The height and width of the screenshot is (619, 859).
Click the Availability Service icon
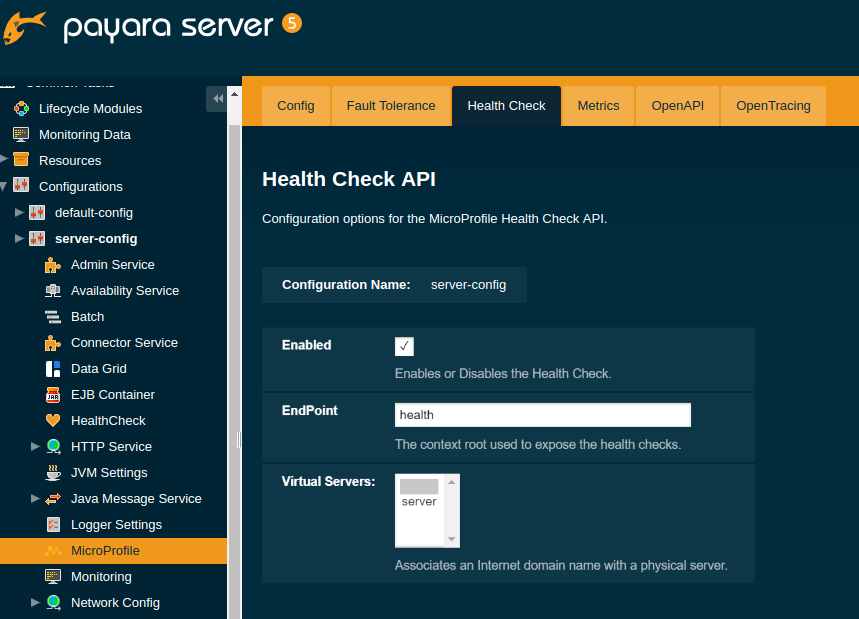point(53,291)
